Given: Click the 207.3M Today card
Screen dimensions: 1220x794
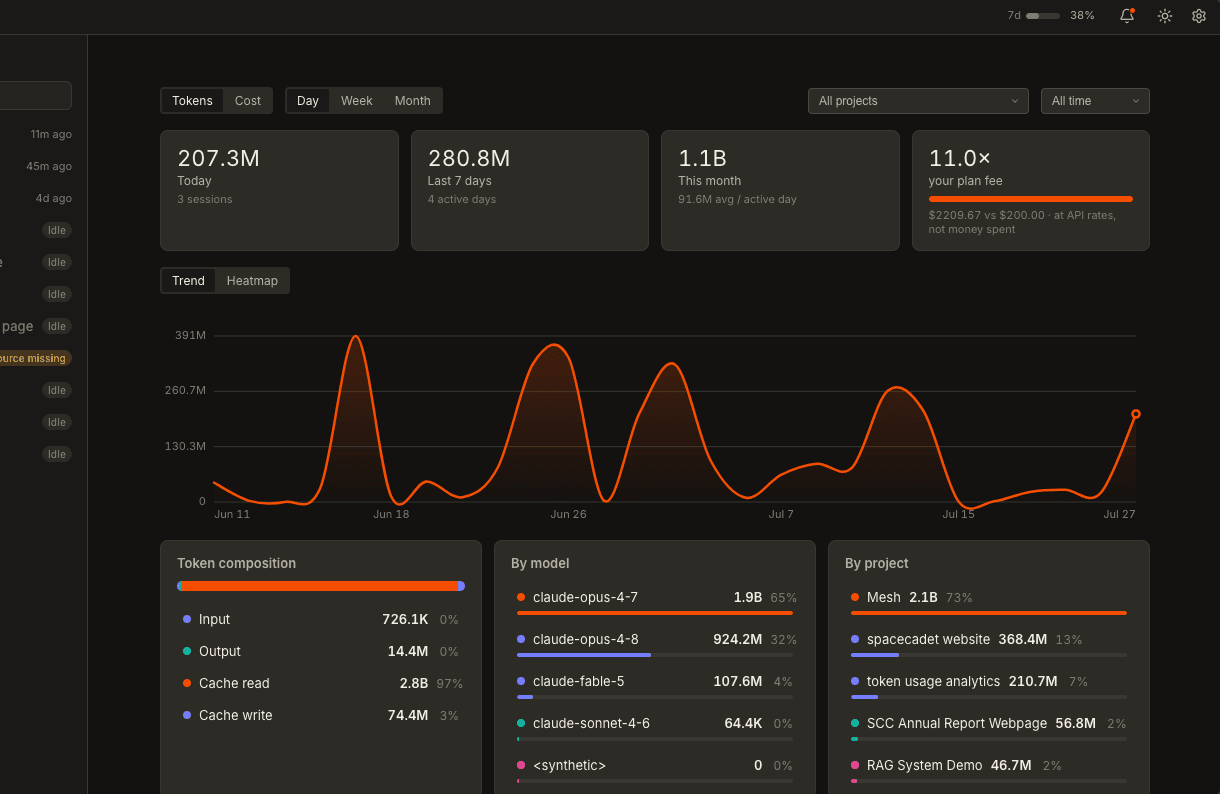Looking at the screenshot, I should click(279, 190).
